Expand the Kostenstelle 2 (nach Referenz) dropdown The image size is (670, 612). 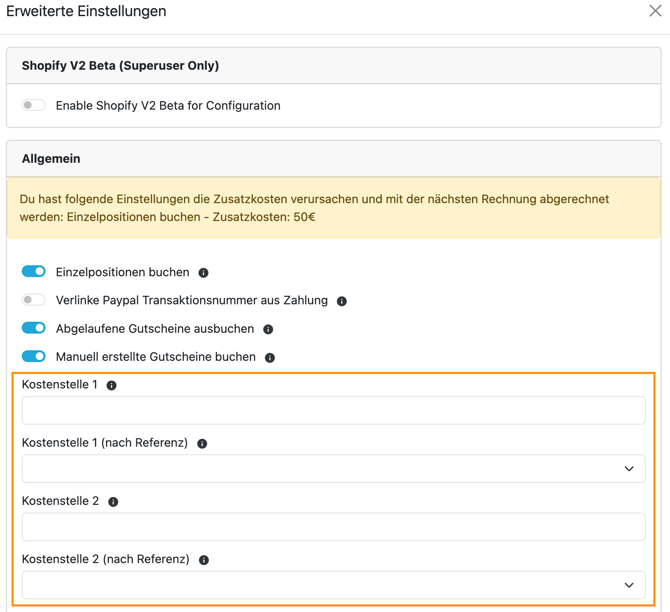(x=333, y=586)
